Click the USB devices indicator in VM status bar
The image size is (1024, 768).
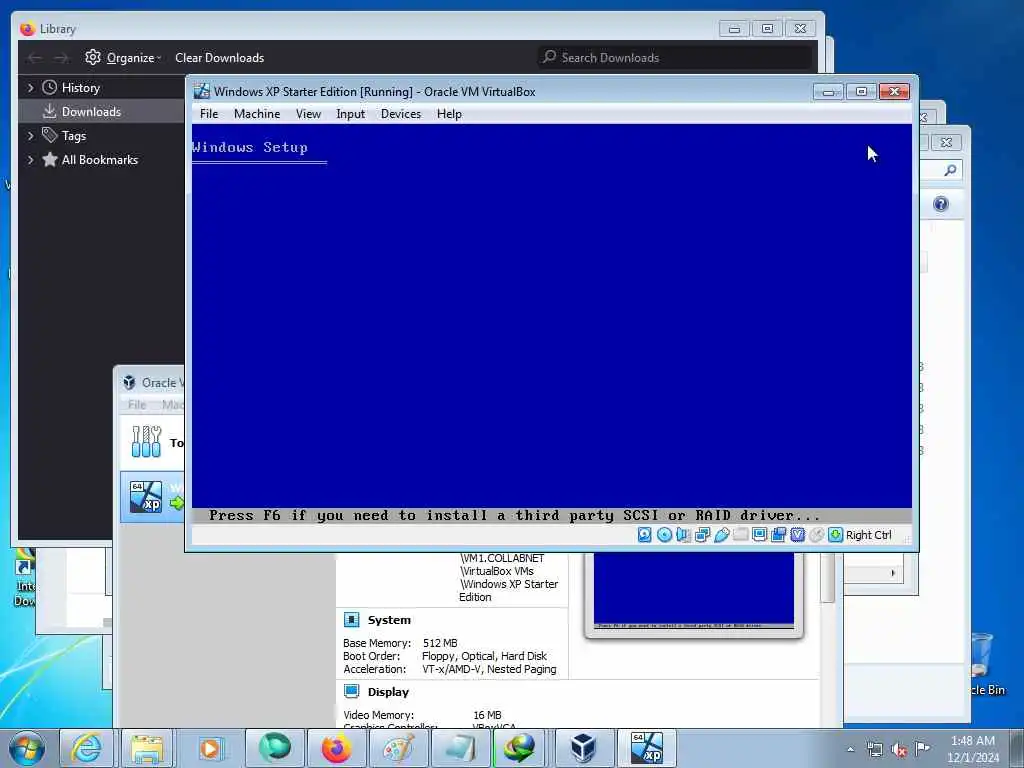[x=722, y=535]
